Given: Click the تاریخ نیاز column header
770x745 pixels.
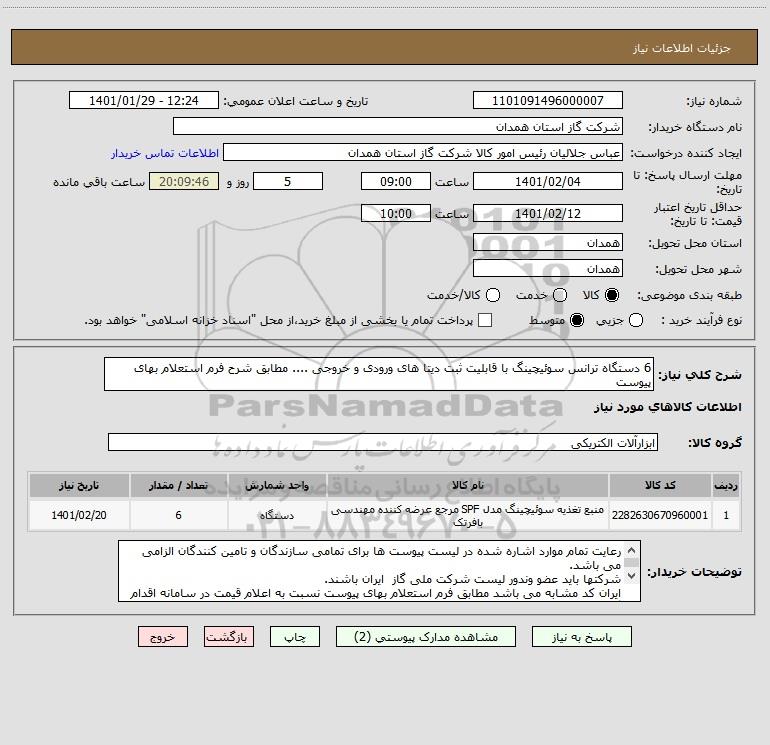Looking at the screenshot, I should [79, 486].
